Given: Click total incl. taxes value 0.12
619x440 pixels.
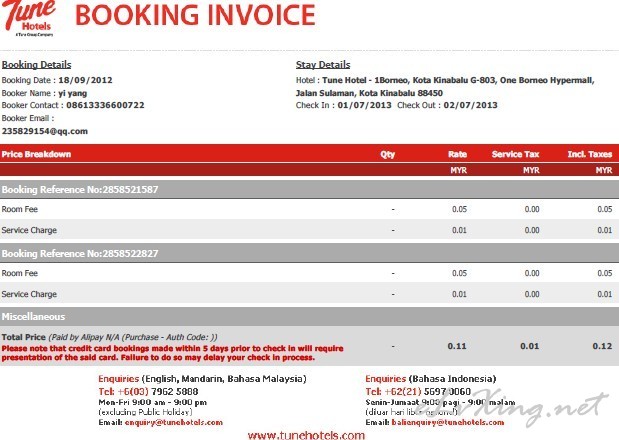Looking at the screenshot, I should point(602,346).
